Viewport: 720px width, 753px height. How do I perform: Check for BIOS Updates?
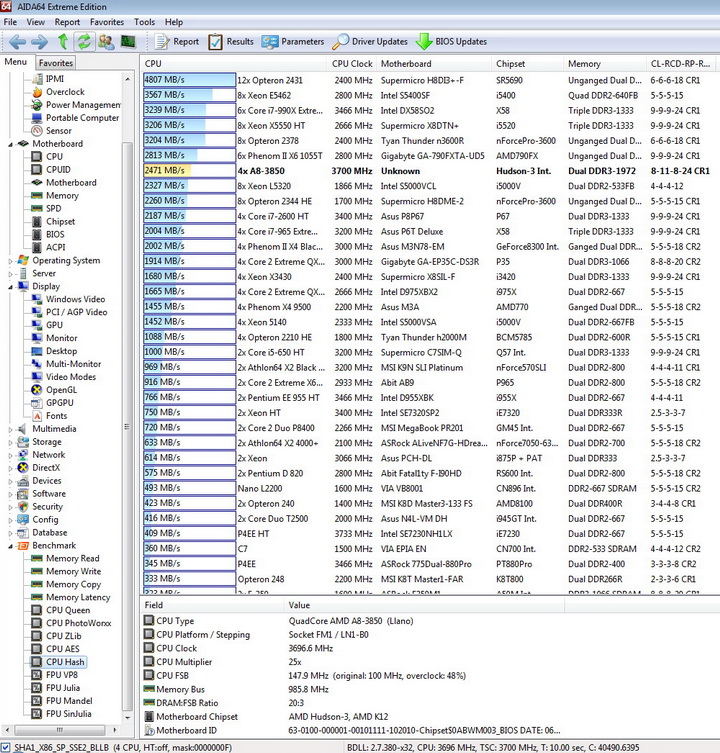452,42
